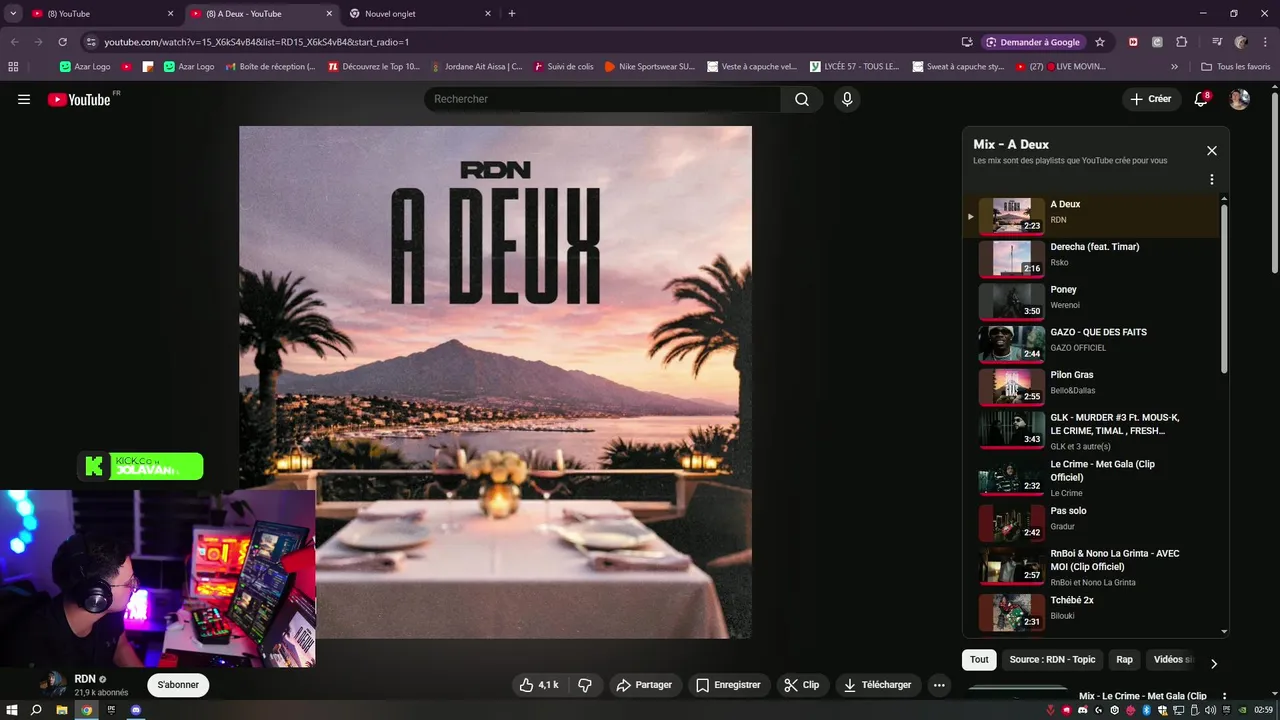1280x720 pixels.
Task: Open the Nike Sportswear bookmark
Action: coord(649,67)
